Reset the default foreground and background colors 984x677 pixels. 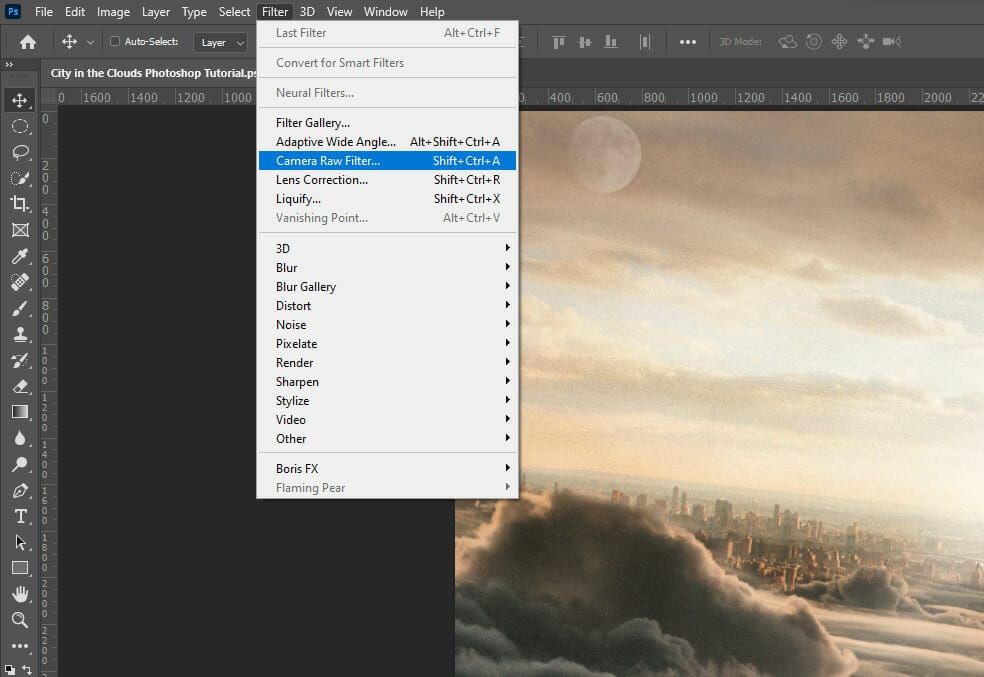click(10, 670)
